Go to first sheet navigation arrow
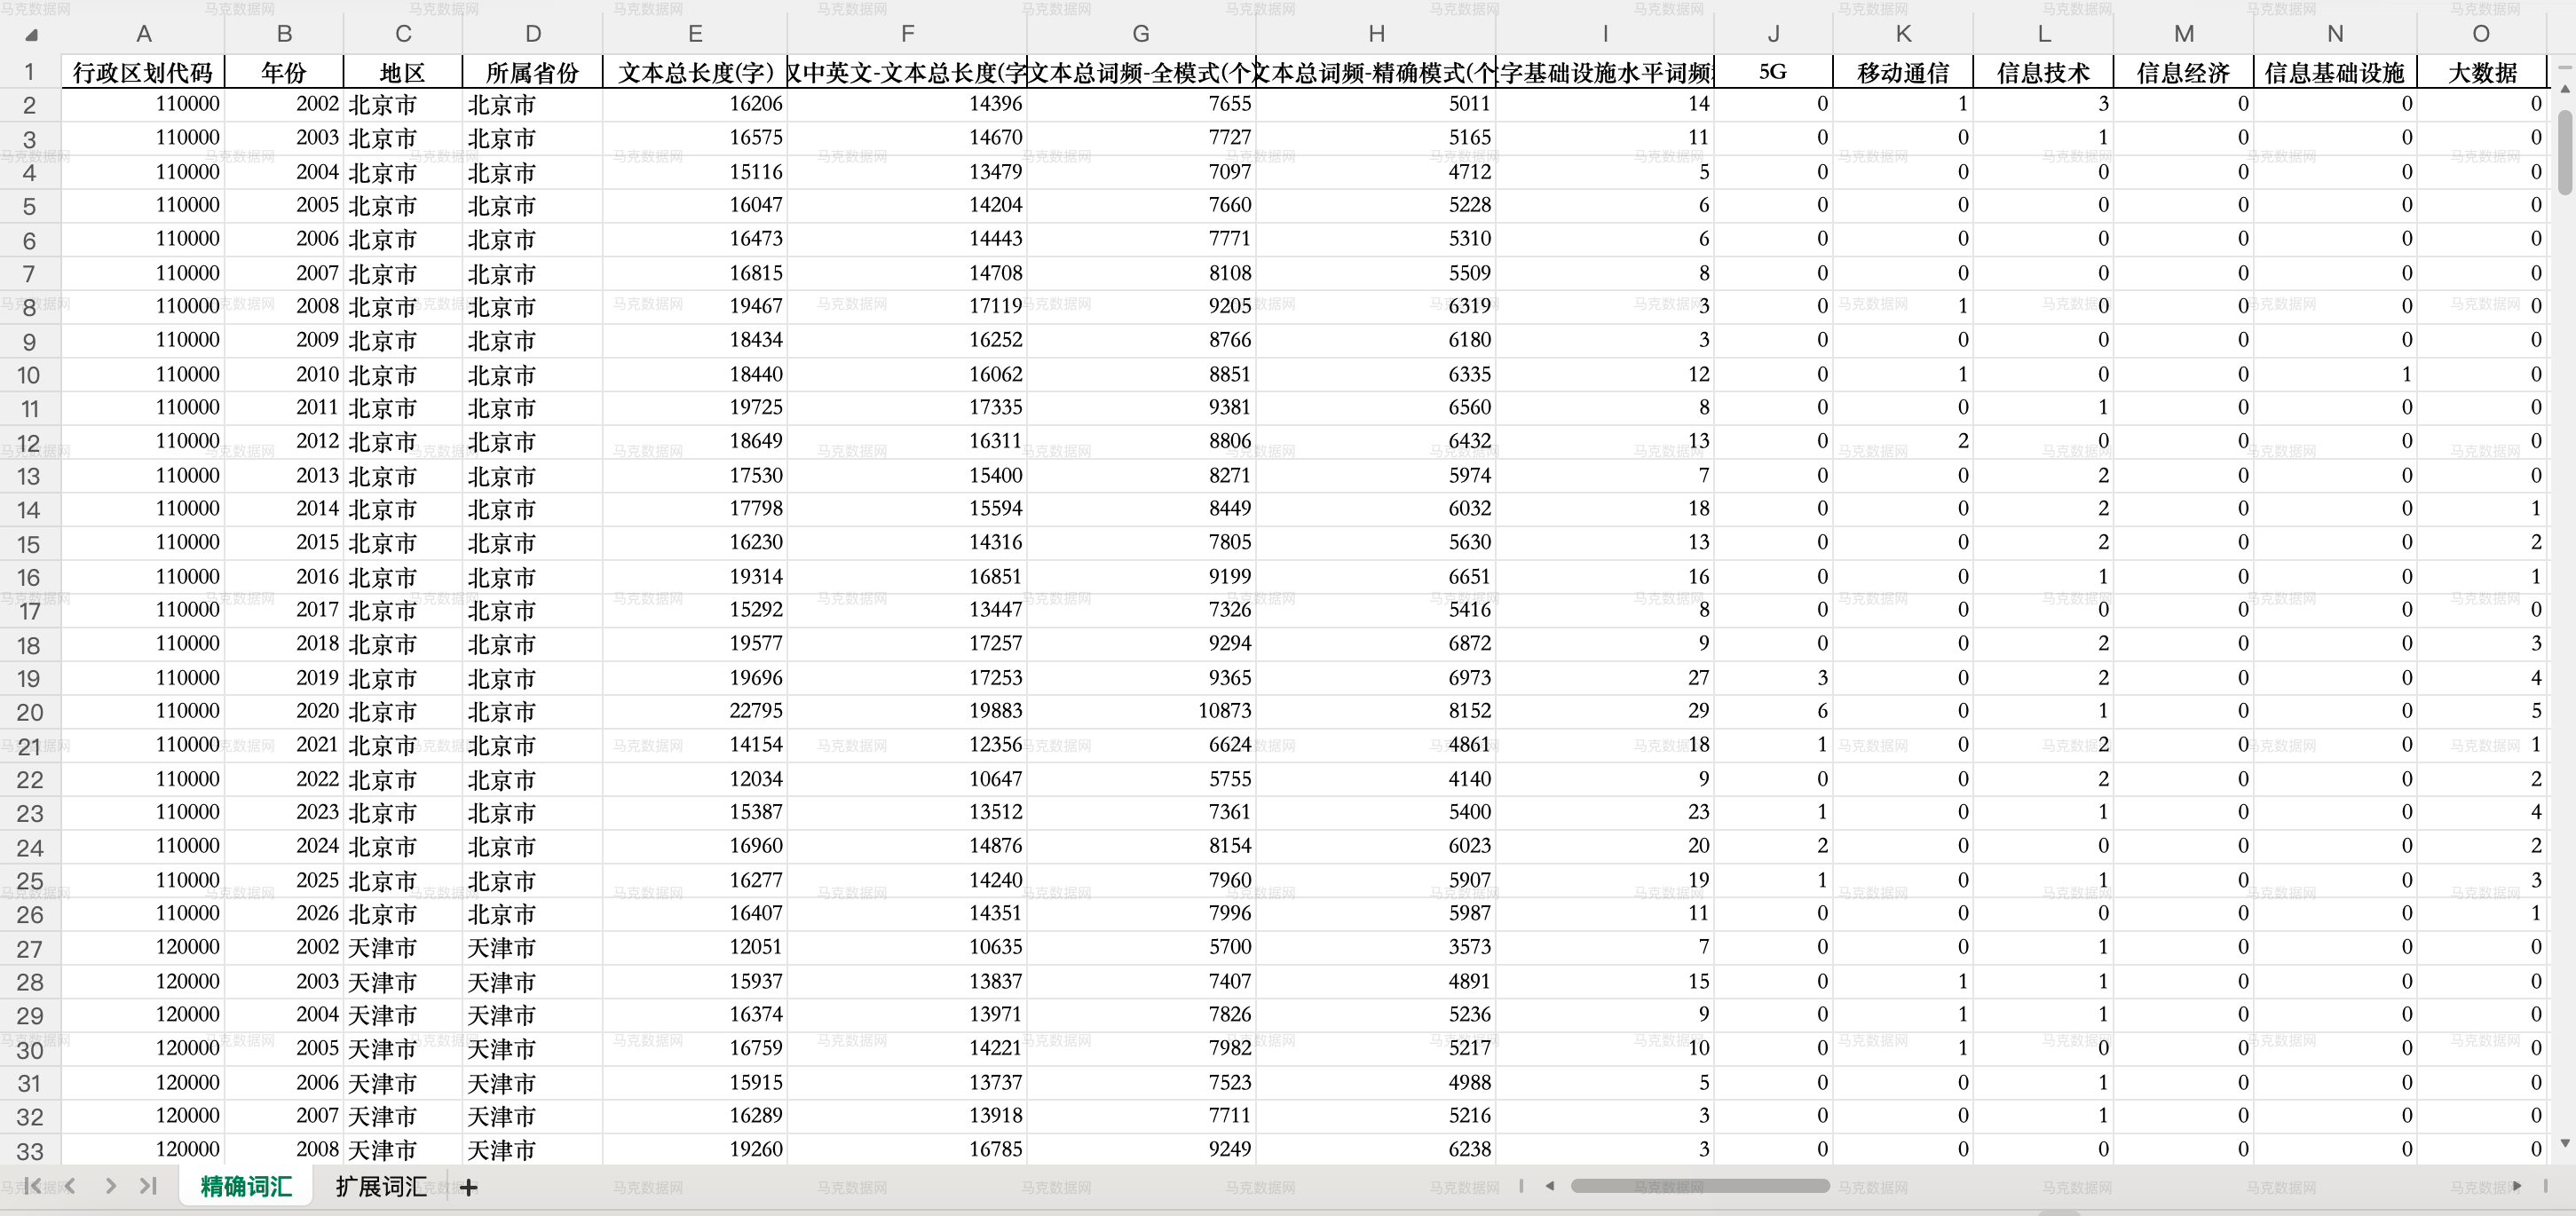Image resolution: width=2576 pixels, height=1216 pixels. click(x=32, y=1186)
